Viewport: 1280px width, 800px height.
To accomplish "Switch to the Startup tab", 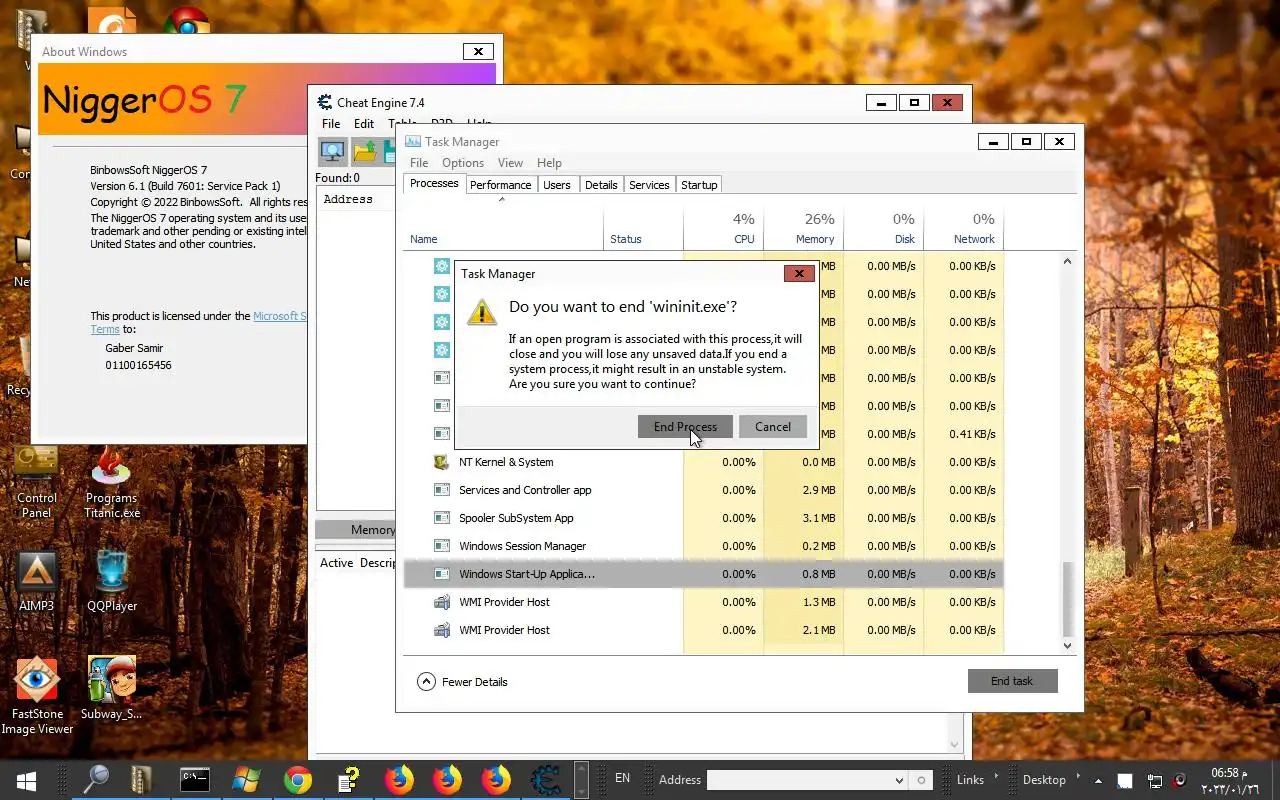I will tap(699, 185).
